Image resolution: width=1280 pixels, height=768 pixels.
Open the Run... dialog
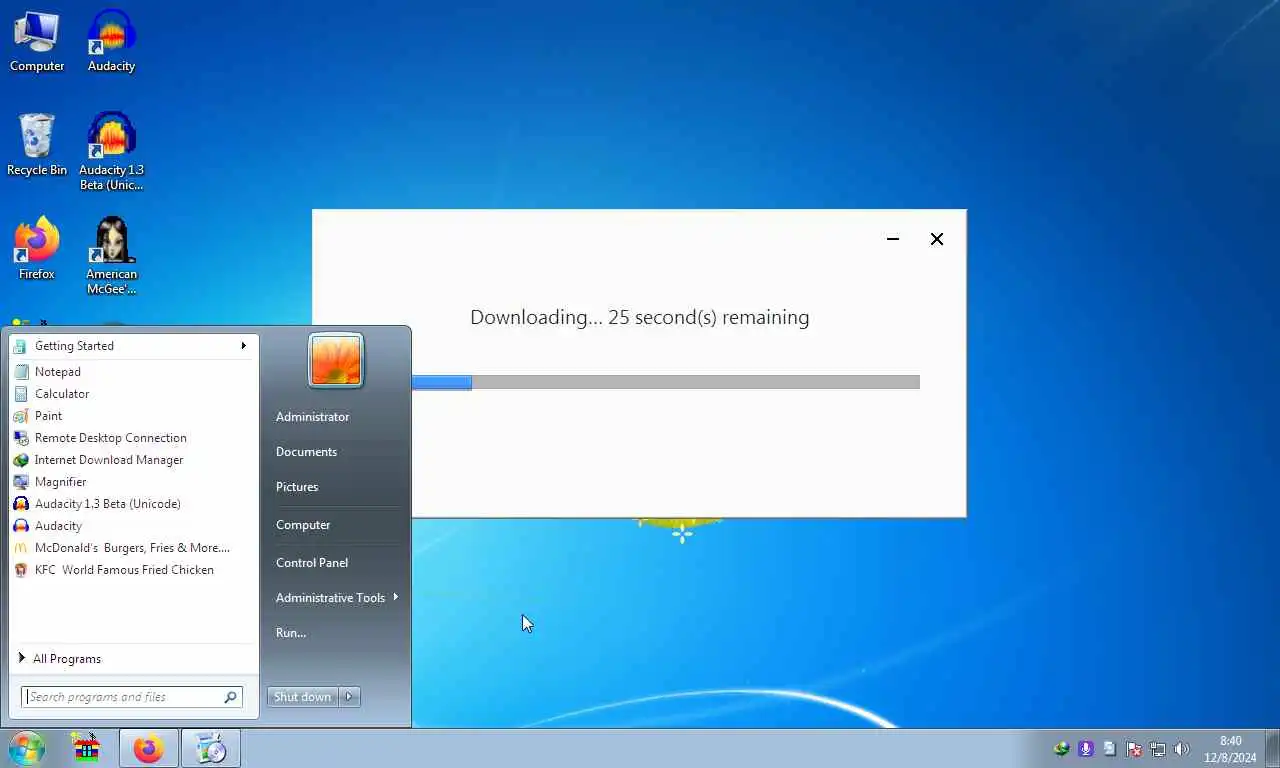291,633
